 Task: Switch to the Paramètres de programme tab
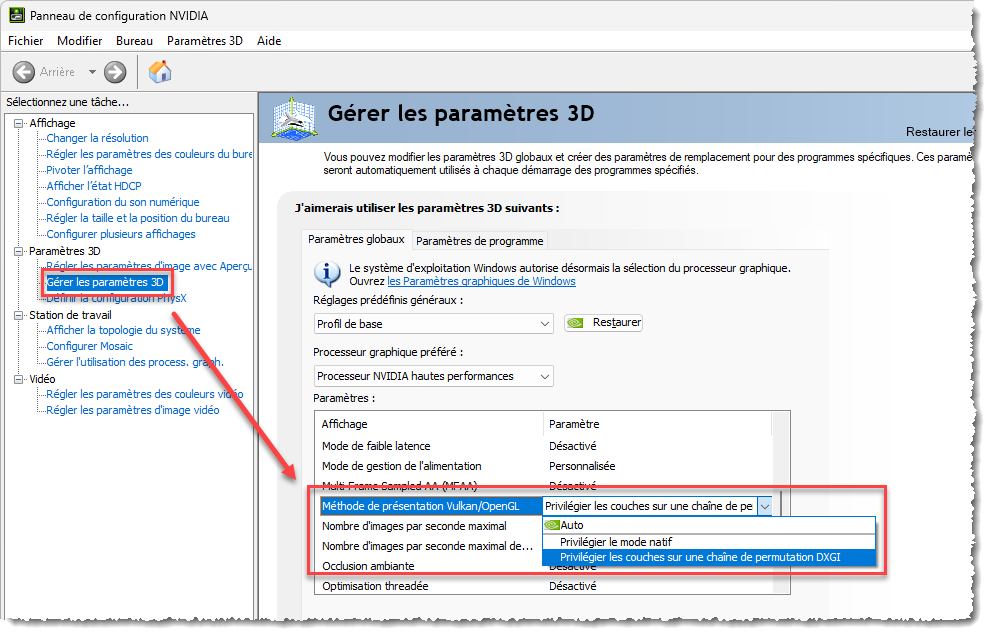click(480, 241)
